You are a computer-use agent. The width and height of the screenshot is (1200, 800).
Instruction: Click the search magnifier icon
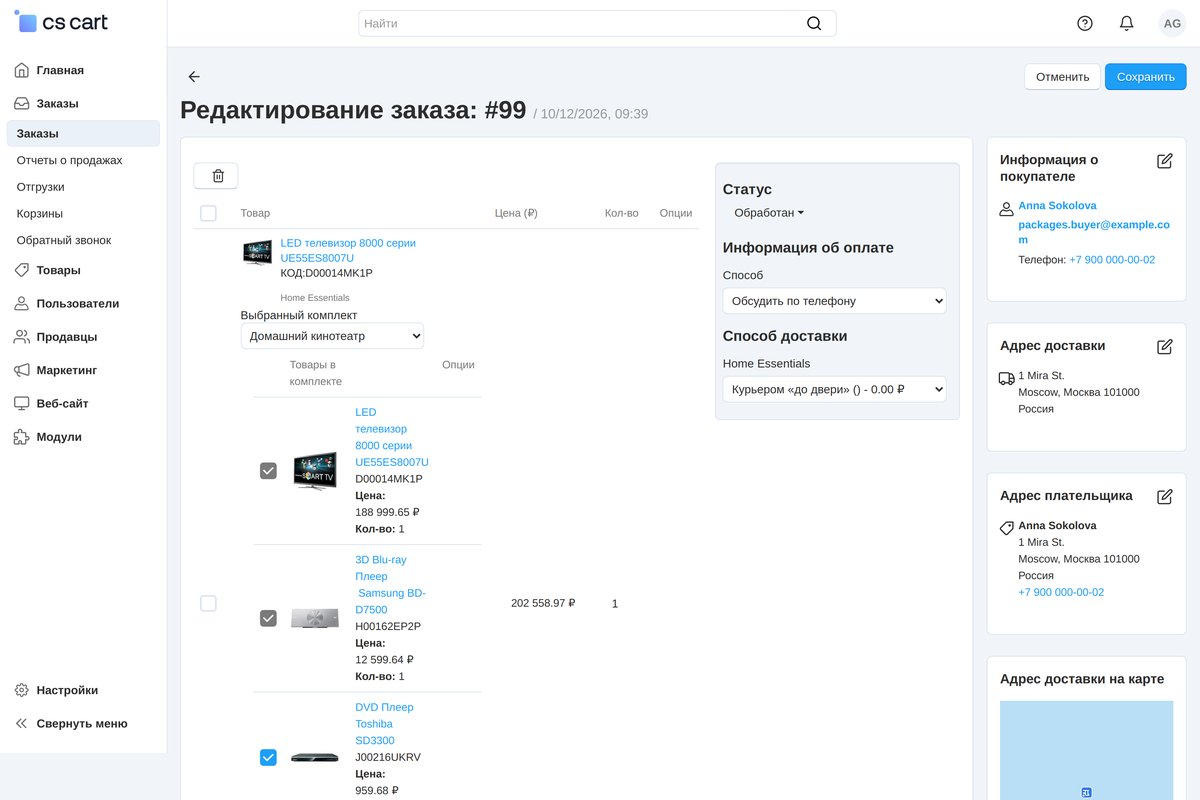click(x=814, y=23)
